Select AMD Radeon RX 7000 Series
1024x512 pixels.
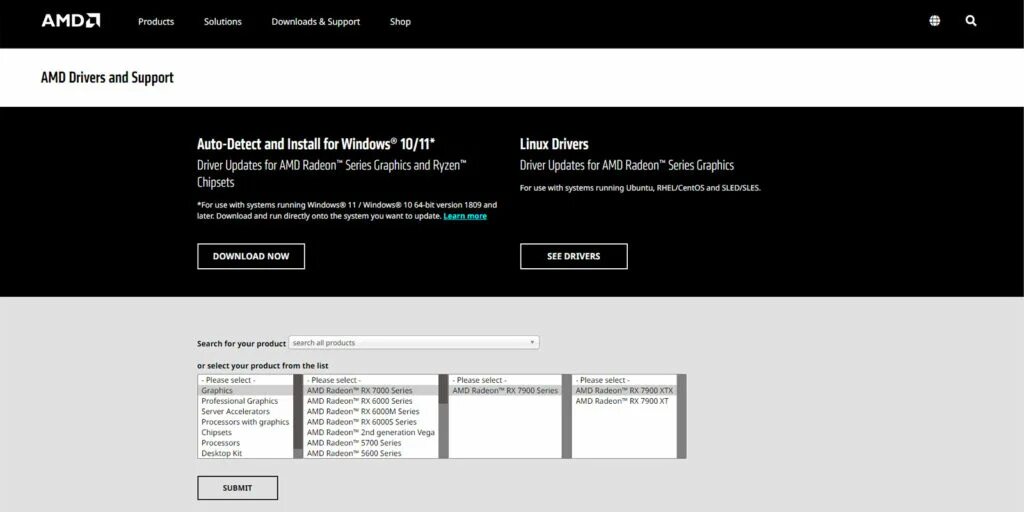371,391
